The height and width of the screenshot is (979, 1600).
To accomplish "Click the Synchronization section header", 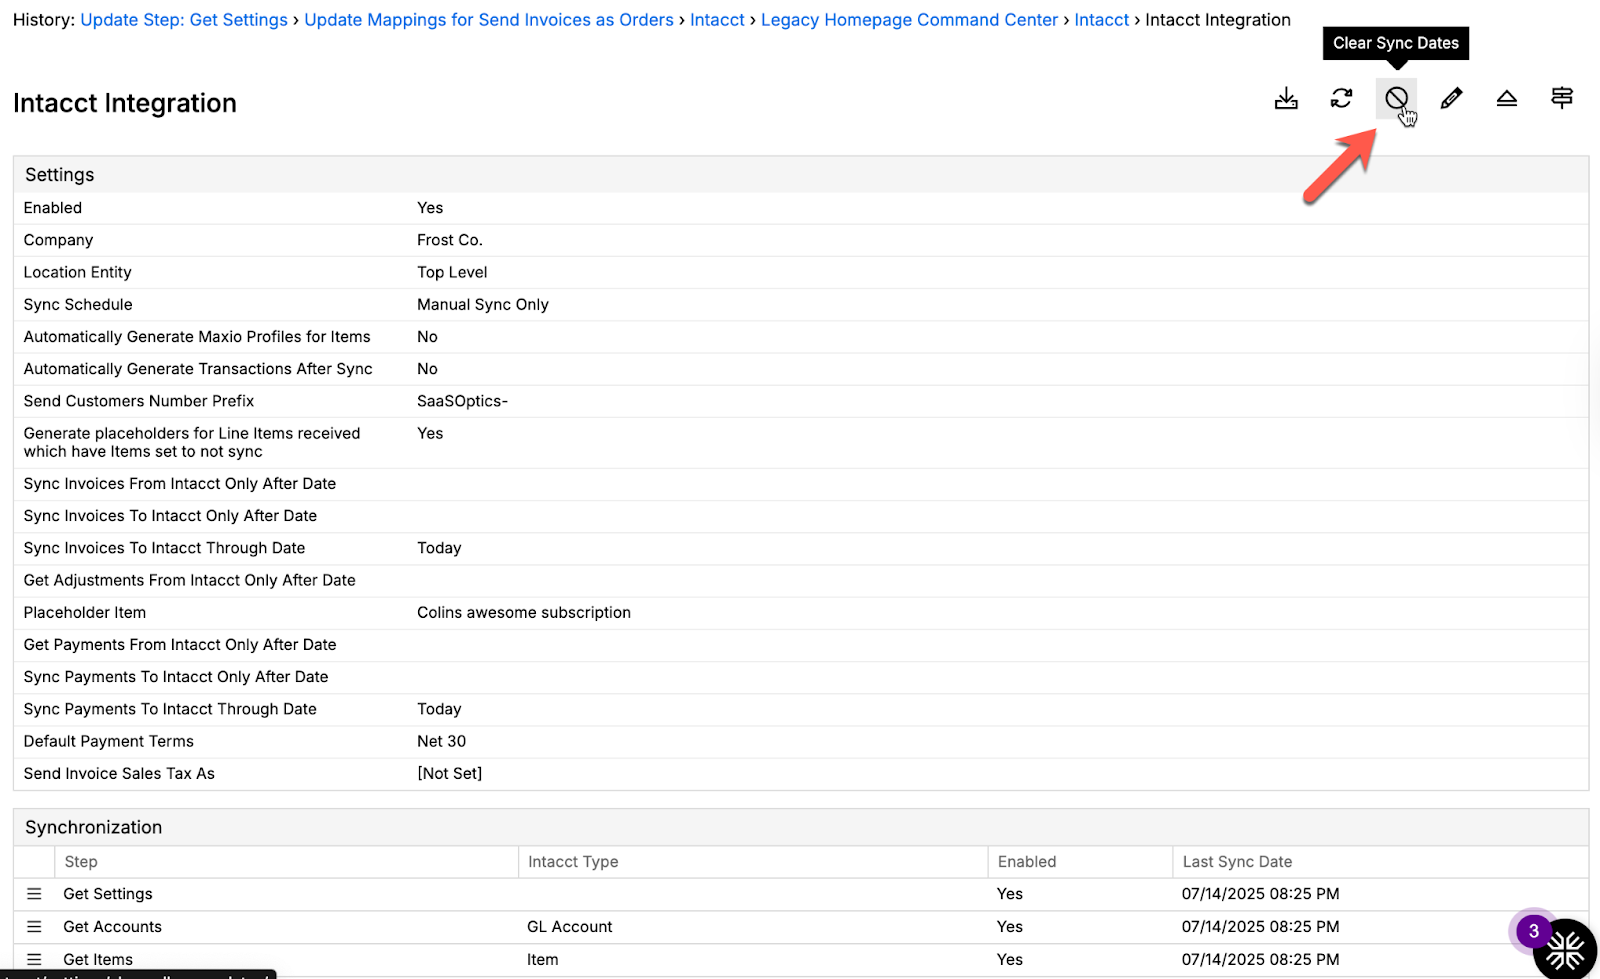I will pos(93,827).
